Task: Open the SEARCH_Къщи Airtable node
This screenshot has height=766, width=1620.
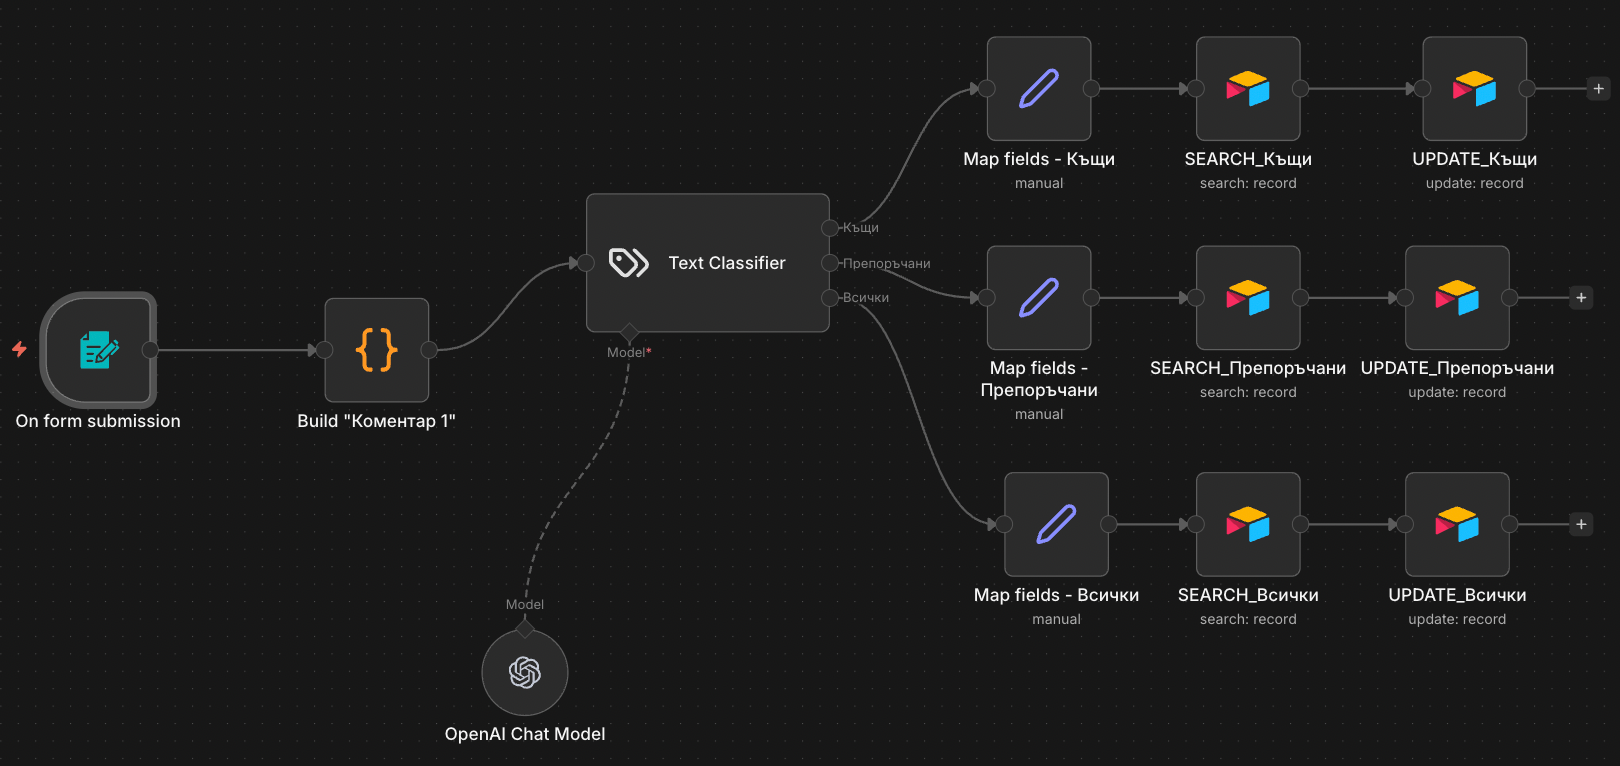Action: tap(1248, 89)
